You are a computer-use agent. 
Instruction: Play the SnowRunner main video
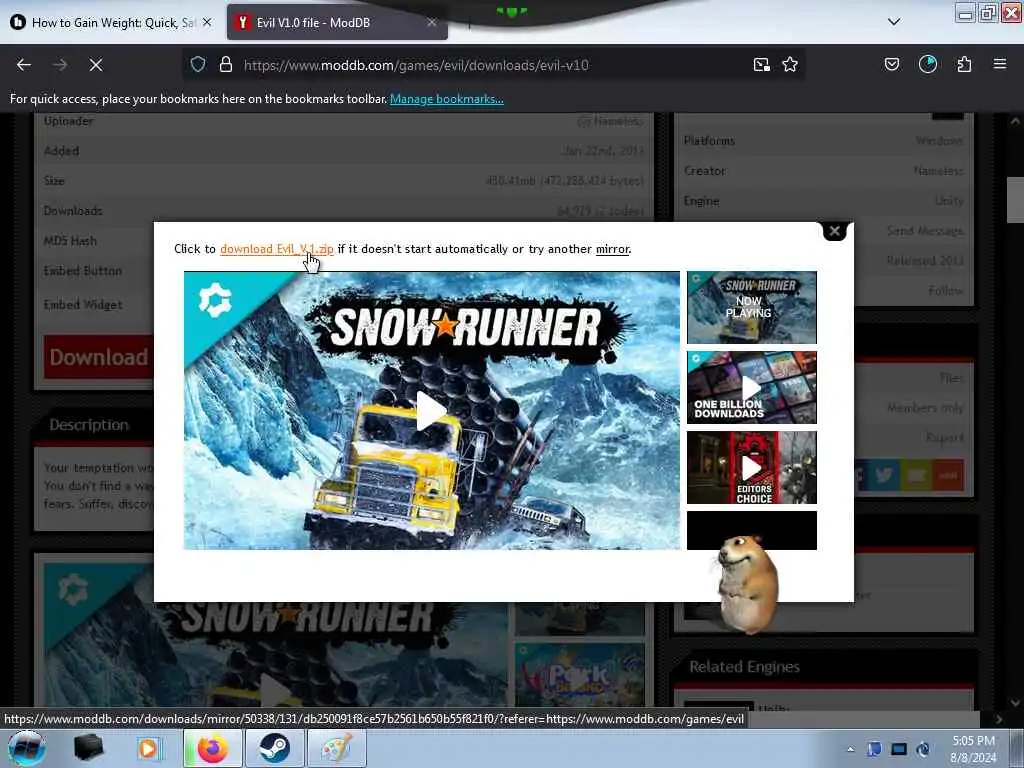click(431, 411)
